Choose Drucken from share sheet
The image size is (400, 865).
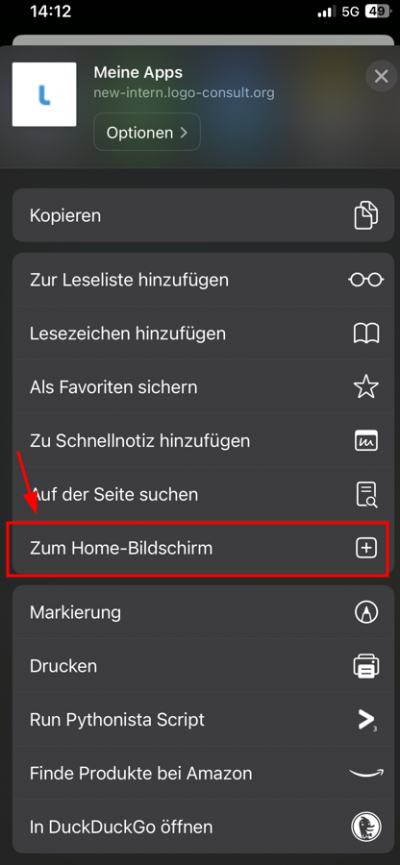coord(200,666)
